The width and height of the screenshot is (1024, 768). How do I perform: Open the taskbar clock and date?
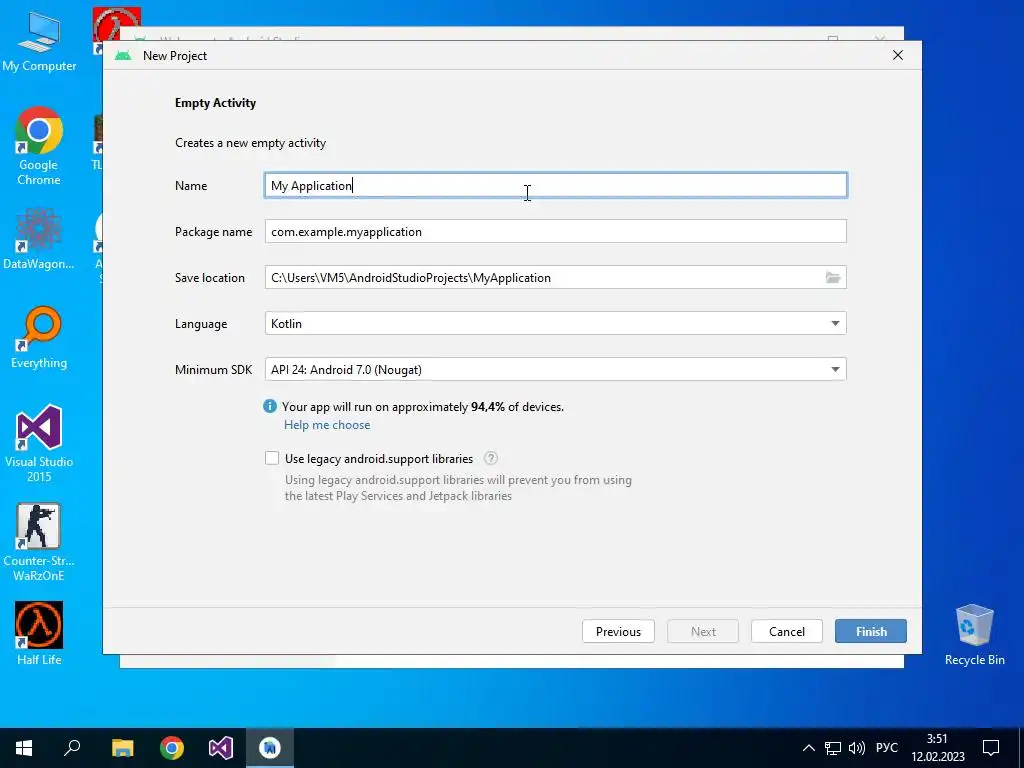[x=938, y=748]
